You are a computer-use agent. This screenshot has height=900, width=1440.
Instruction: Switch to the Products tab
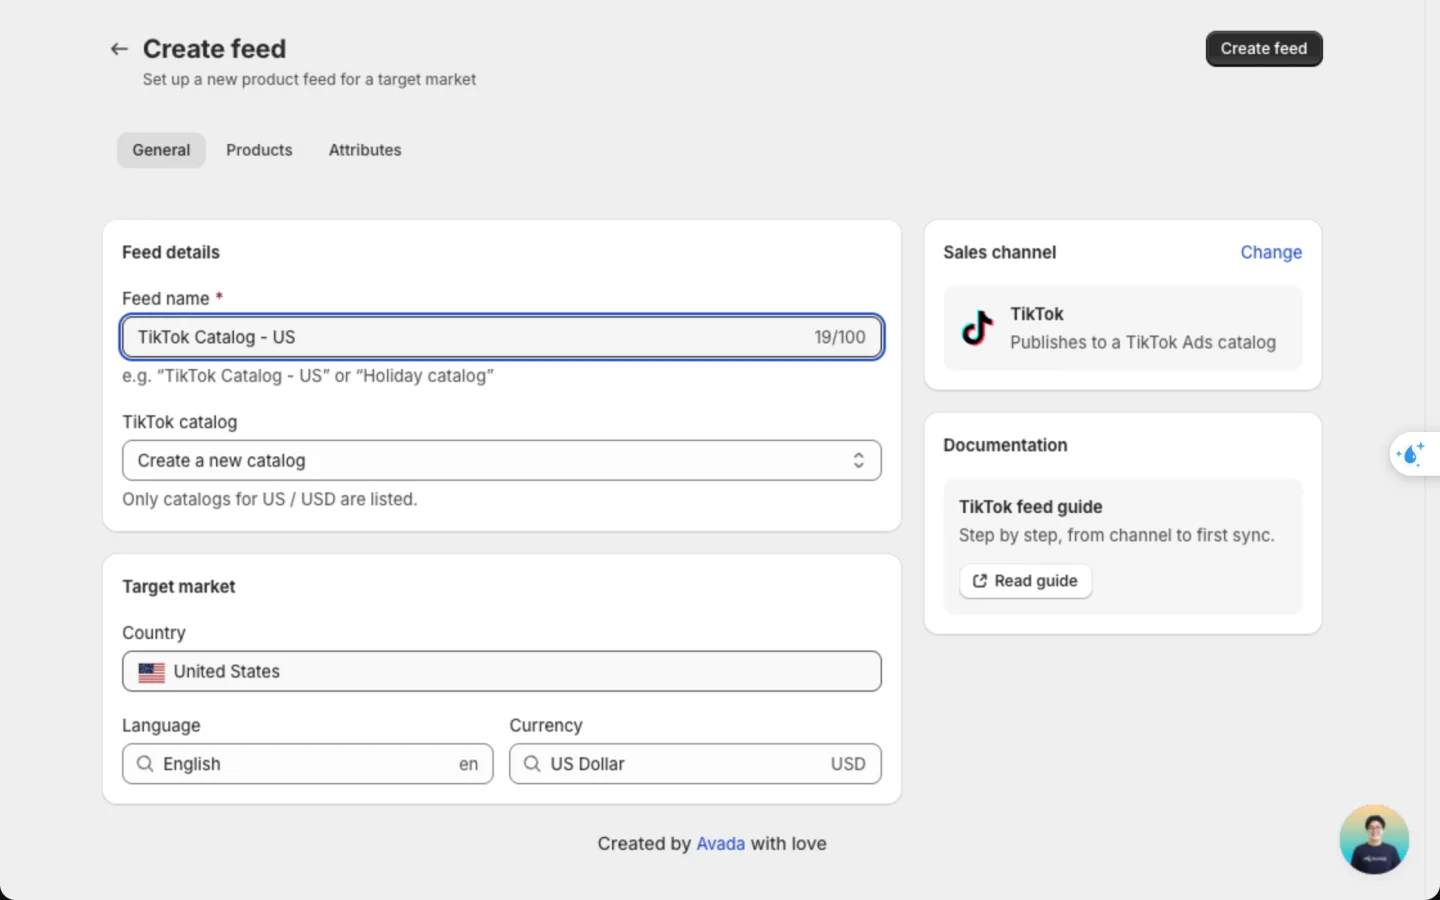(259, 150)
